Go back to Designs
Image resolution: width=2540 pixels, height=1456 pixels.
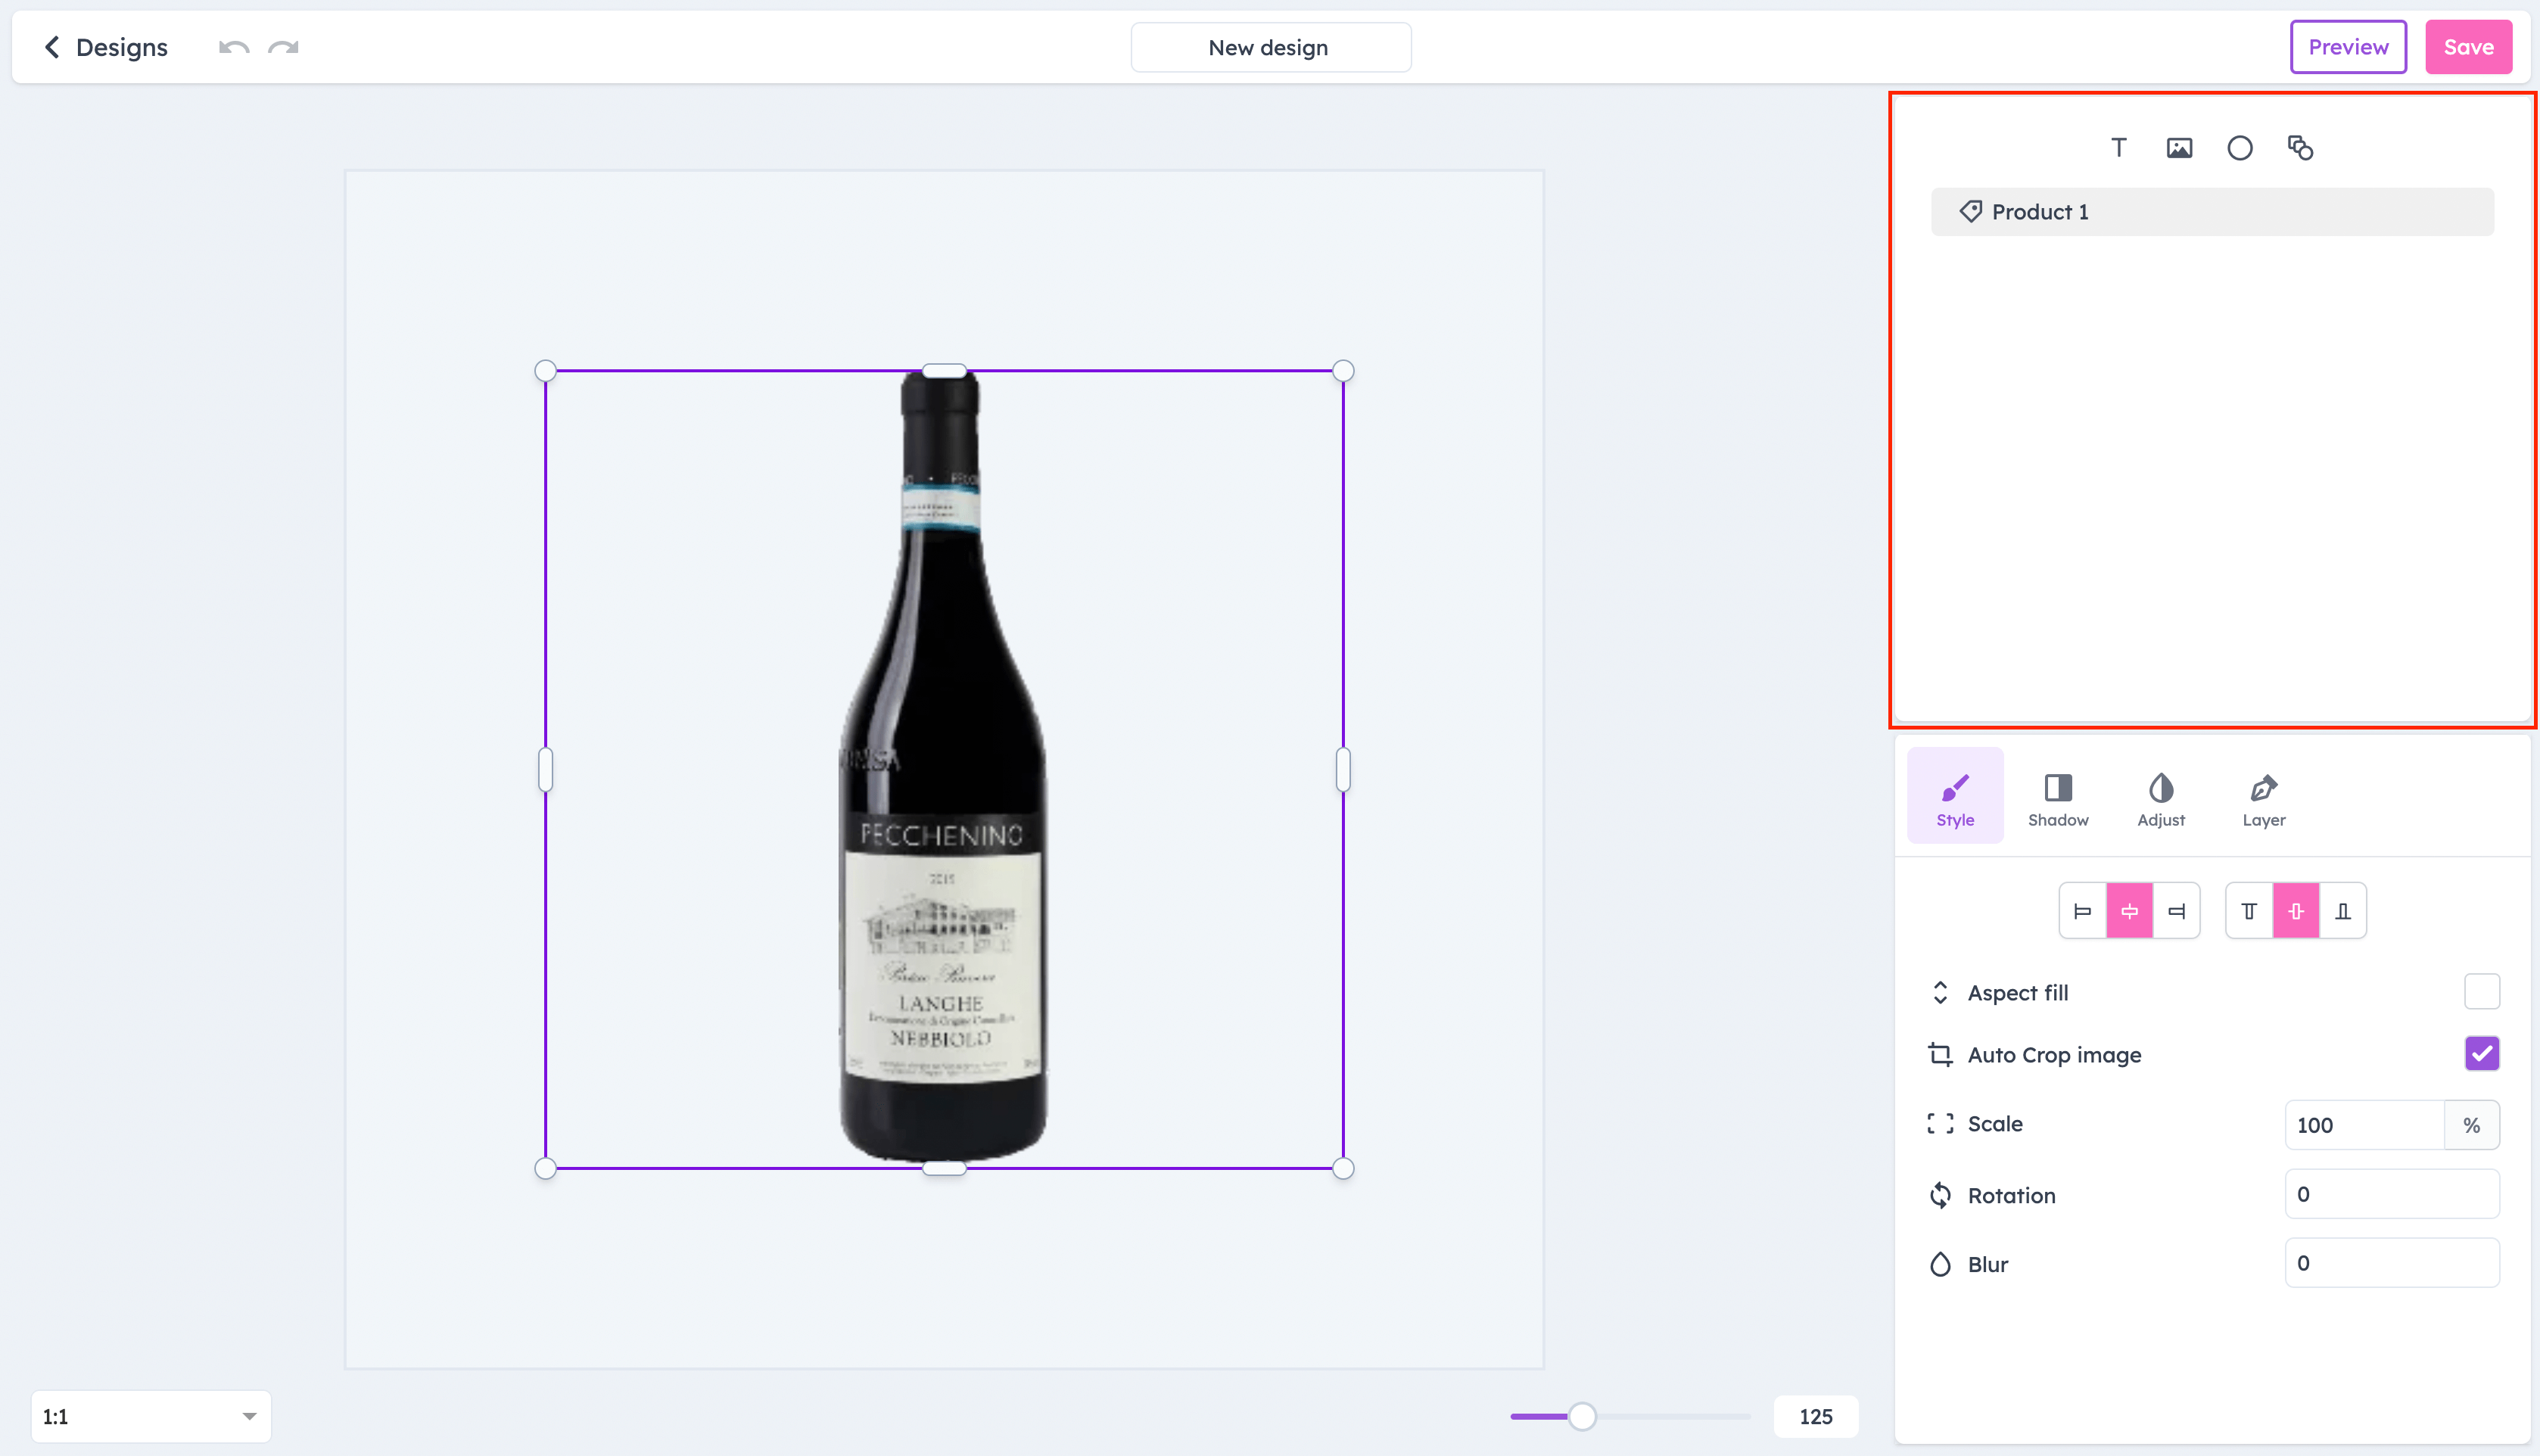click(105, 47)
